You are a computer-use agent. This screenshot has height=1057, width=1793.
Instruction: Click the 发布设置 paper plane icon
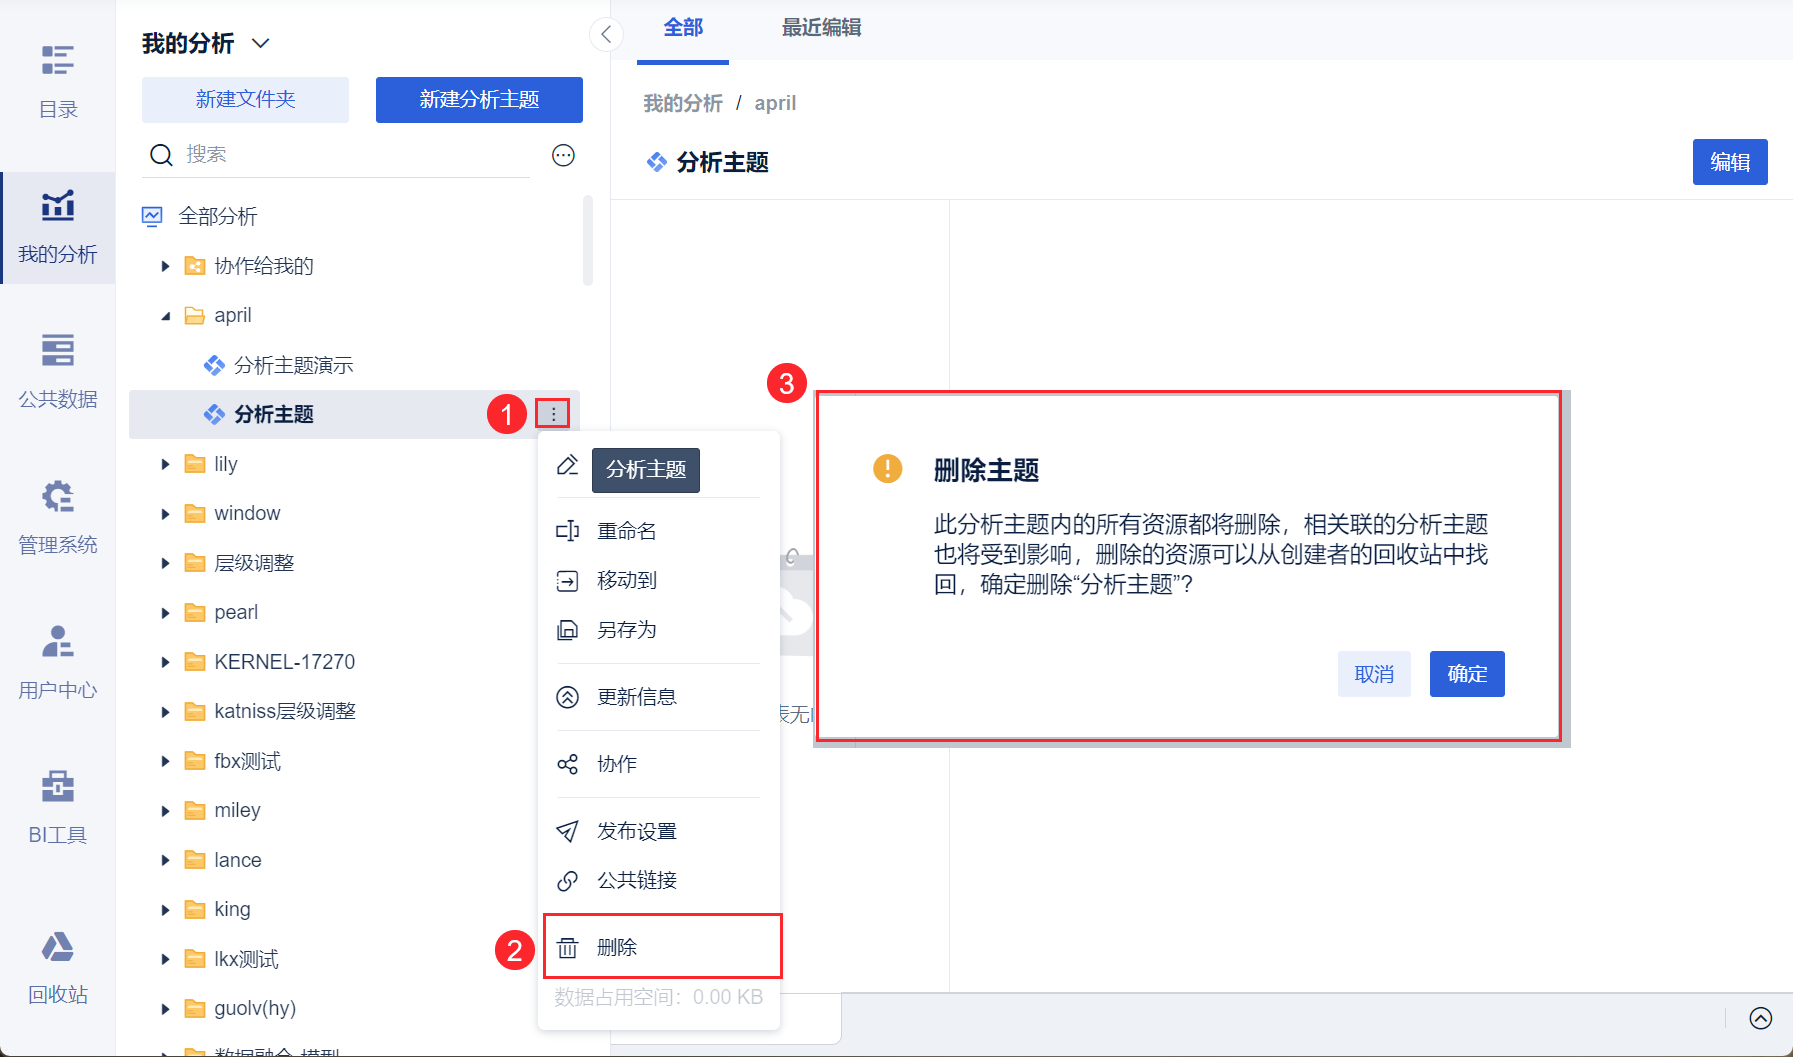pyautogui.click(x=567, y=831)
